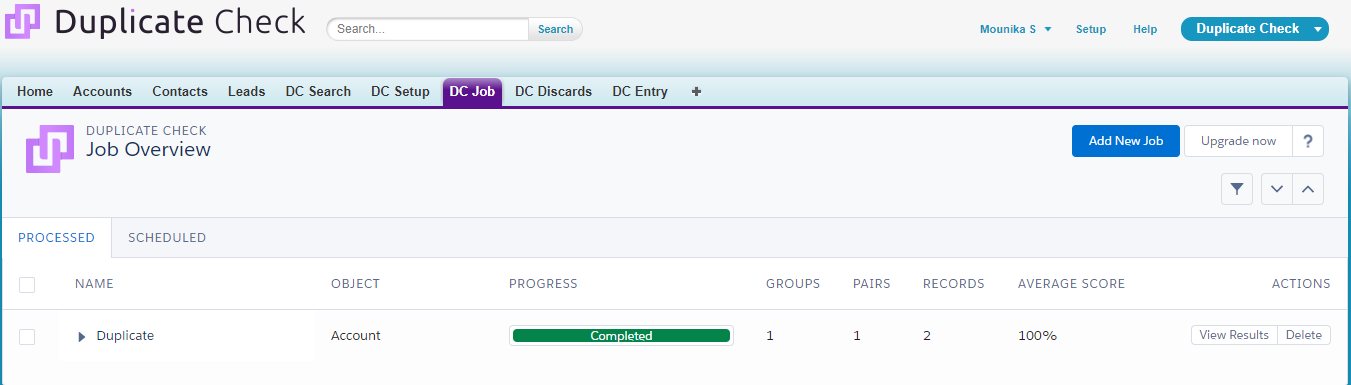Add a new tab with plus icon
The image size is (1351, 385).
point(697,91)
